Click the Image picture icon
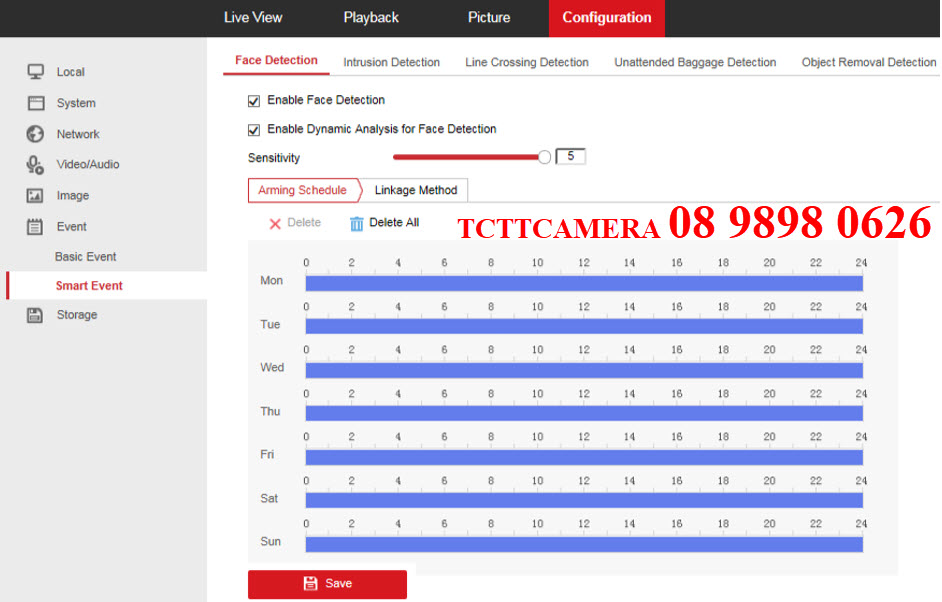The height and width of the screenshot is (602, 942). tap(36, 196)
